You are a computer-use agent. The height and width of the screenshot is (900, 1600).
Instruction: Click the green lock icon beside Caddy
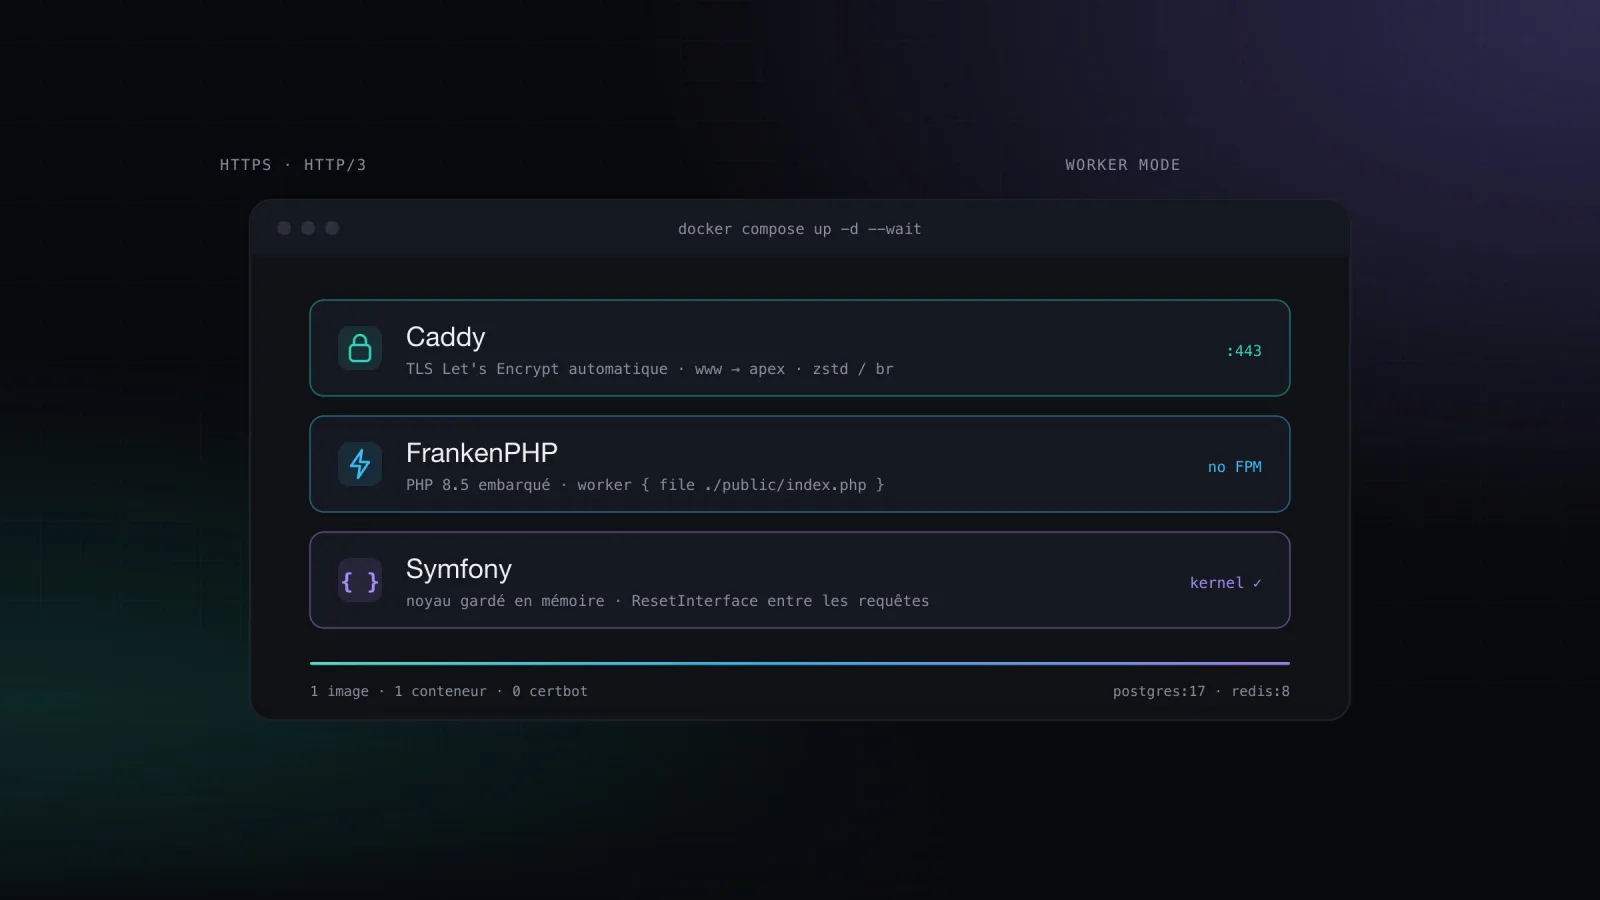360,348
